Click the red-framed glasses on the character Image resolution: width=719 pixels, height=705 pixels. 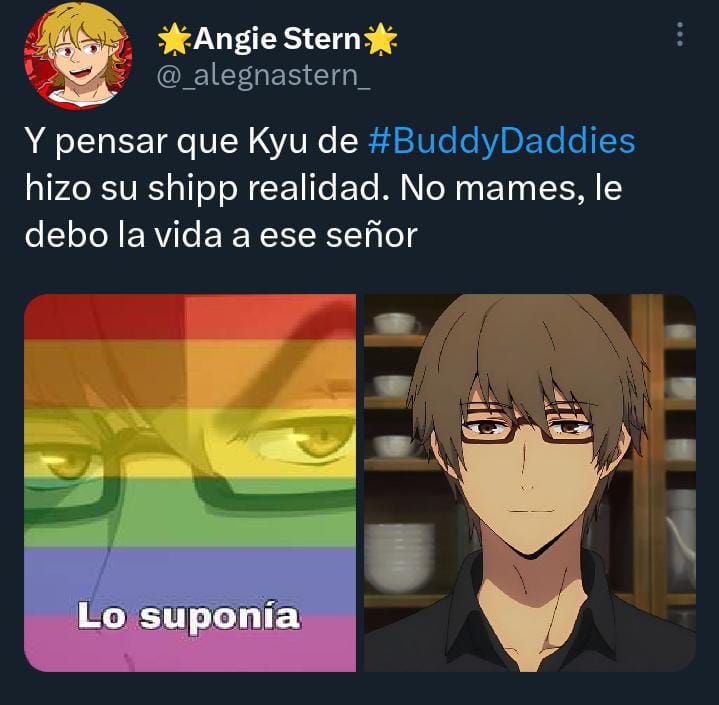point(527,422)
